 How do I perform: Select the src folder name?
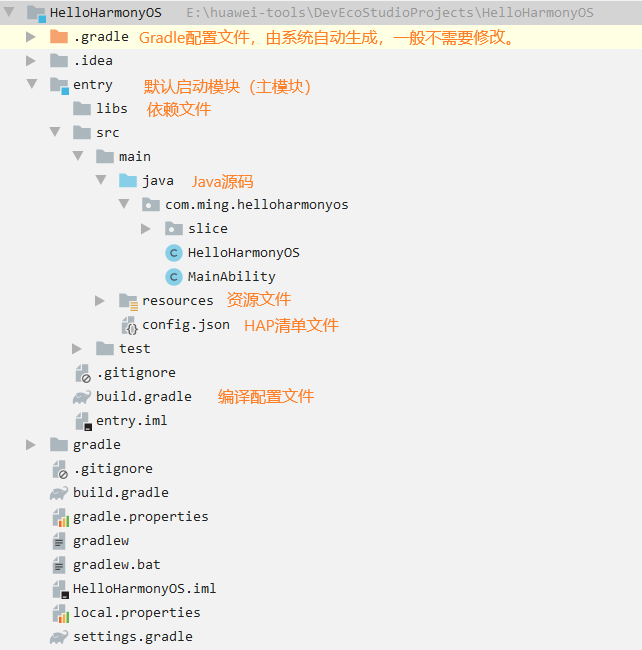pyautogui.click(x=108, y=133)
